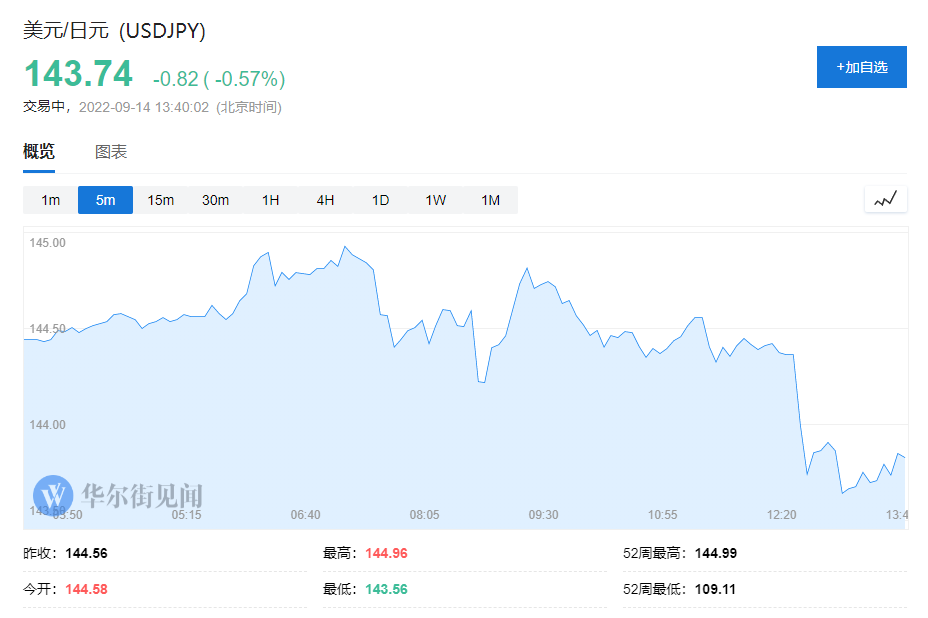Screen dimensions: 928x618
Task: Click the 美元/日元 (USDJPY) title
Action: (114, 31)
